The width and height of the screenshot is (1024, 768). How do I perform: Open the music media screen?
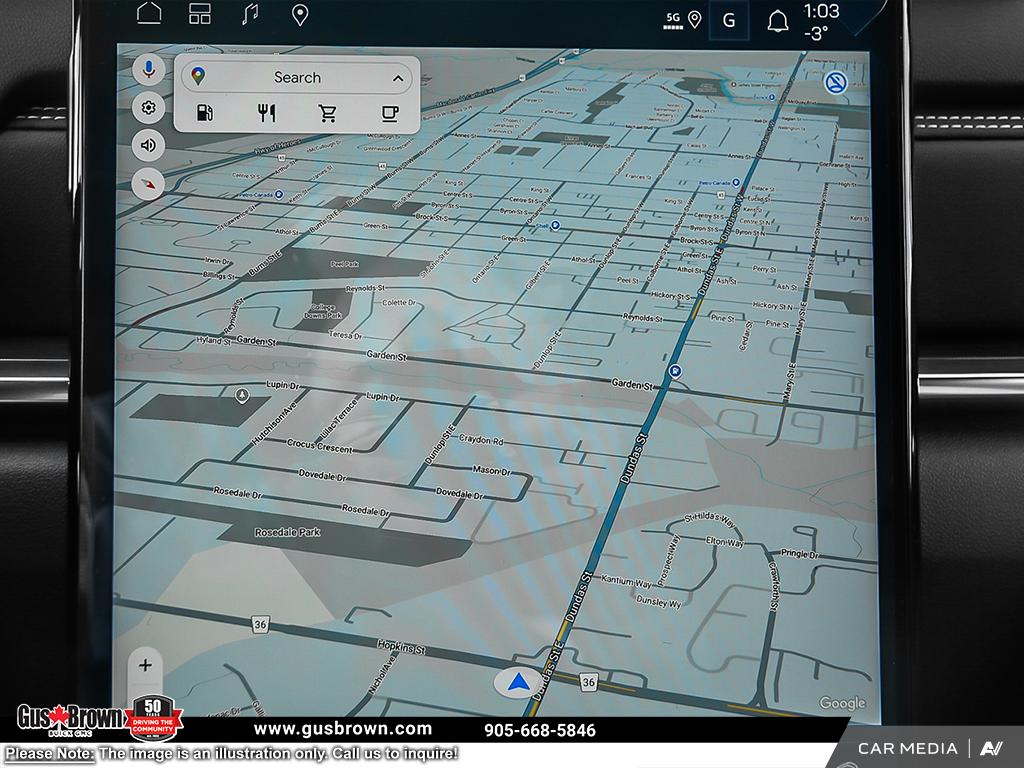tap(250, 14)
